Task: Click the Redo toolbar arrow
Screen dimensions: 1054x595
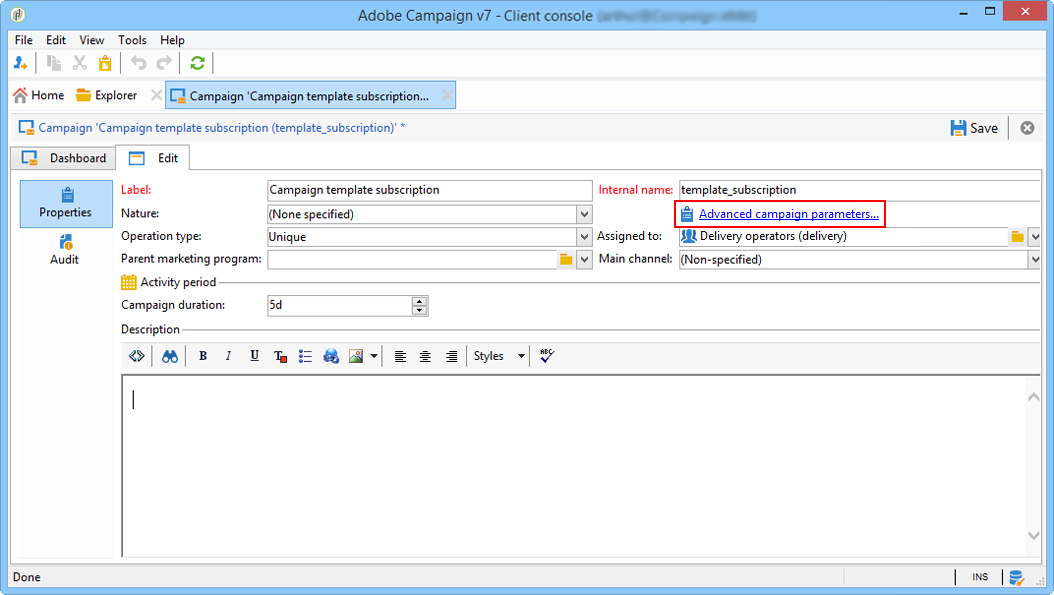Action: coord(164,63)
